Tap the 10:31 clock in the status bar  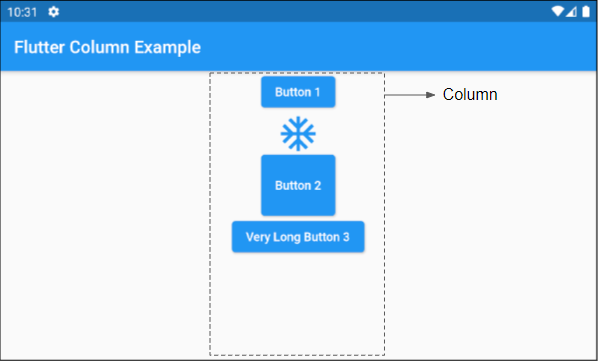point(22,12)
